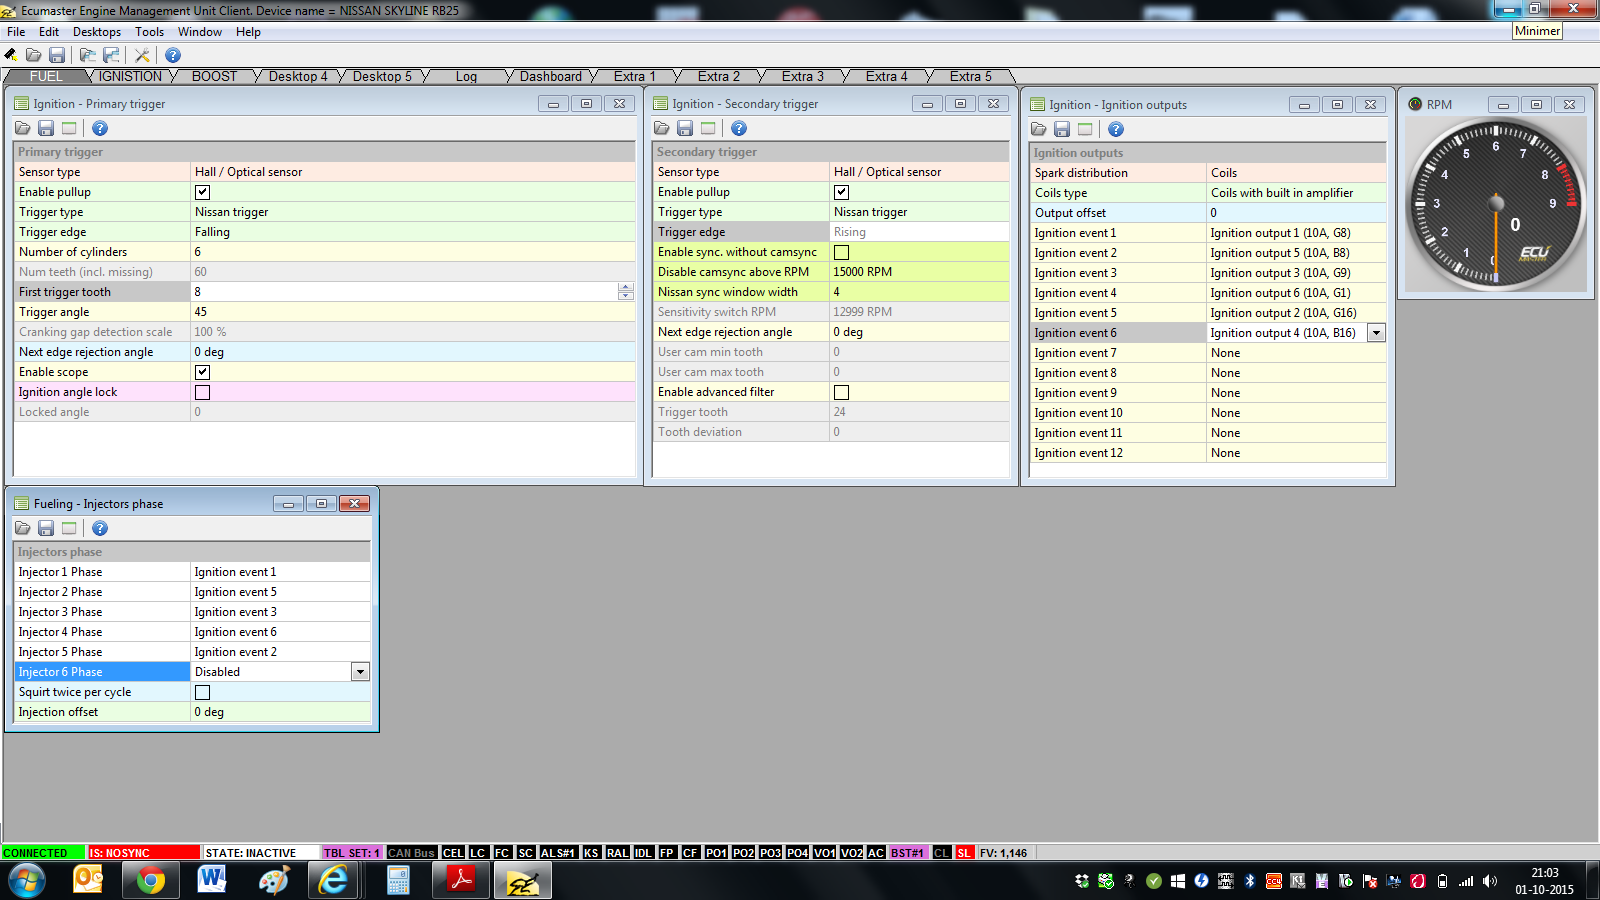Click the make permanent icon in main toolbar
Screen dimensions: 1600x900
[11, 55]
